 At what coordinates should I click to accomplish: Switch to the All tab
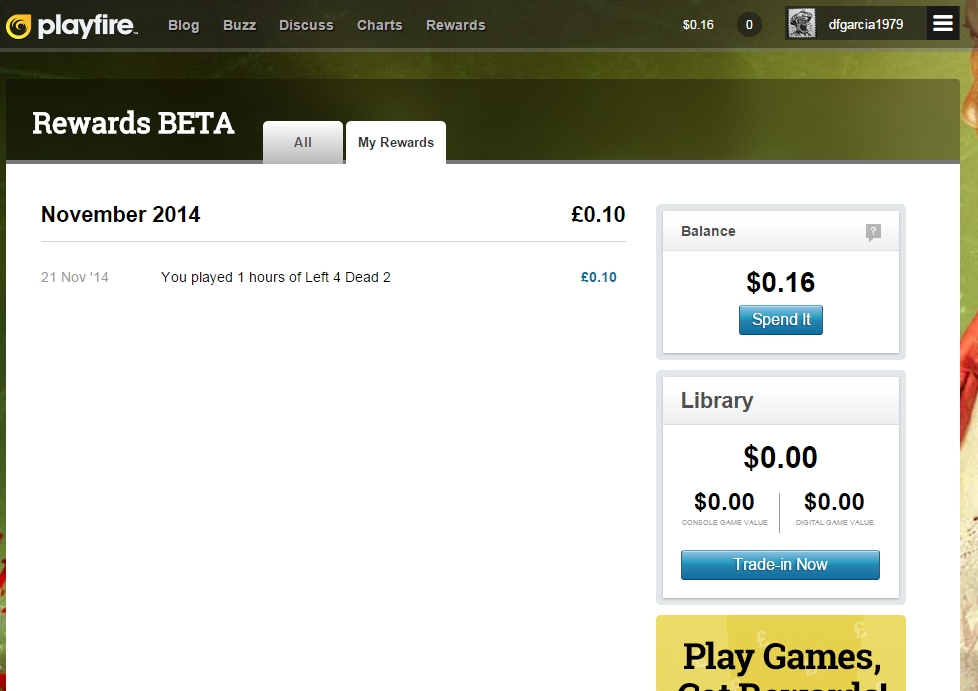coord(303,142)
